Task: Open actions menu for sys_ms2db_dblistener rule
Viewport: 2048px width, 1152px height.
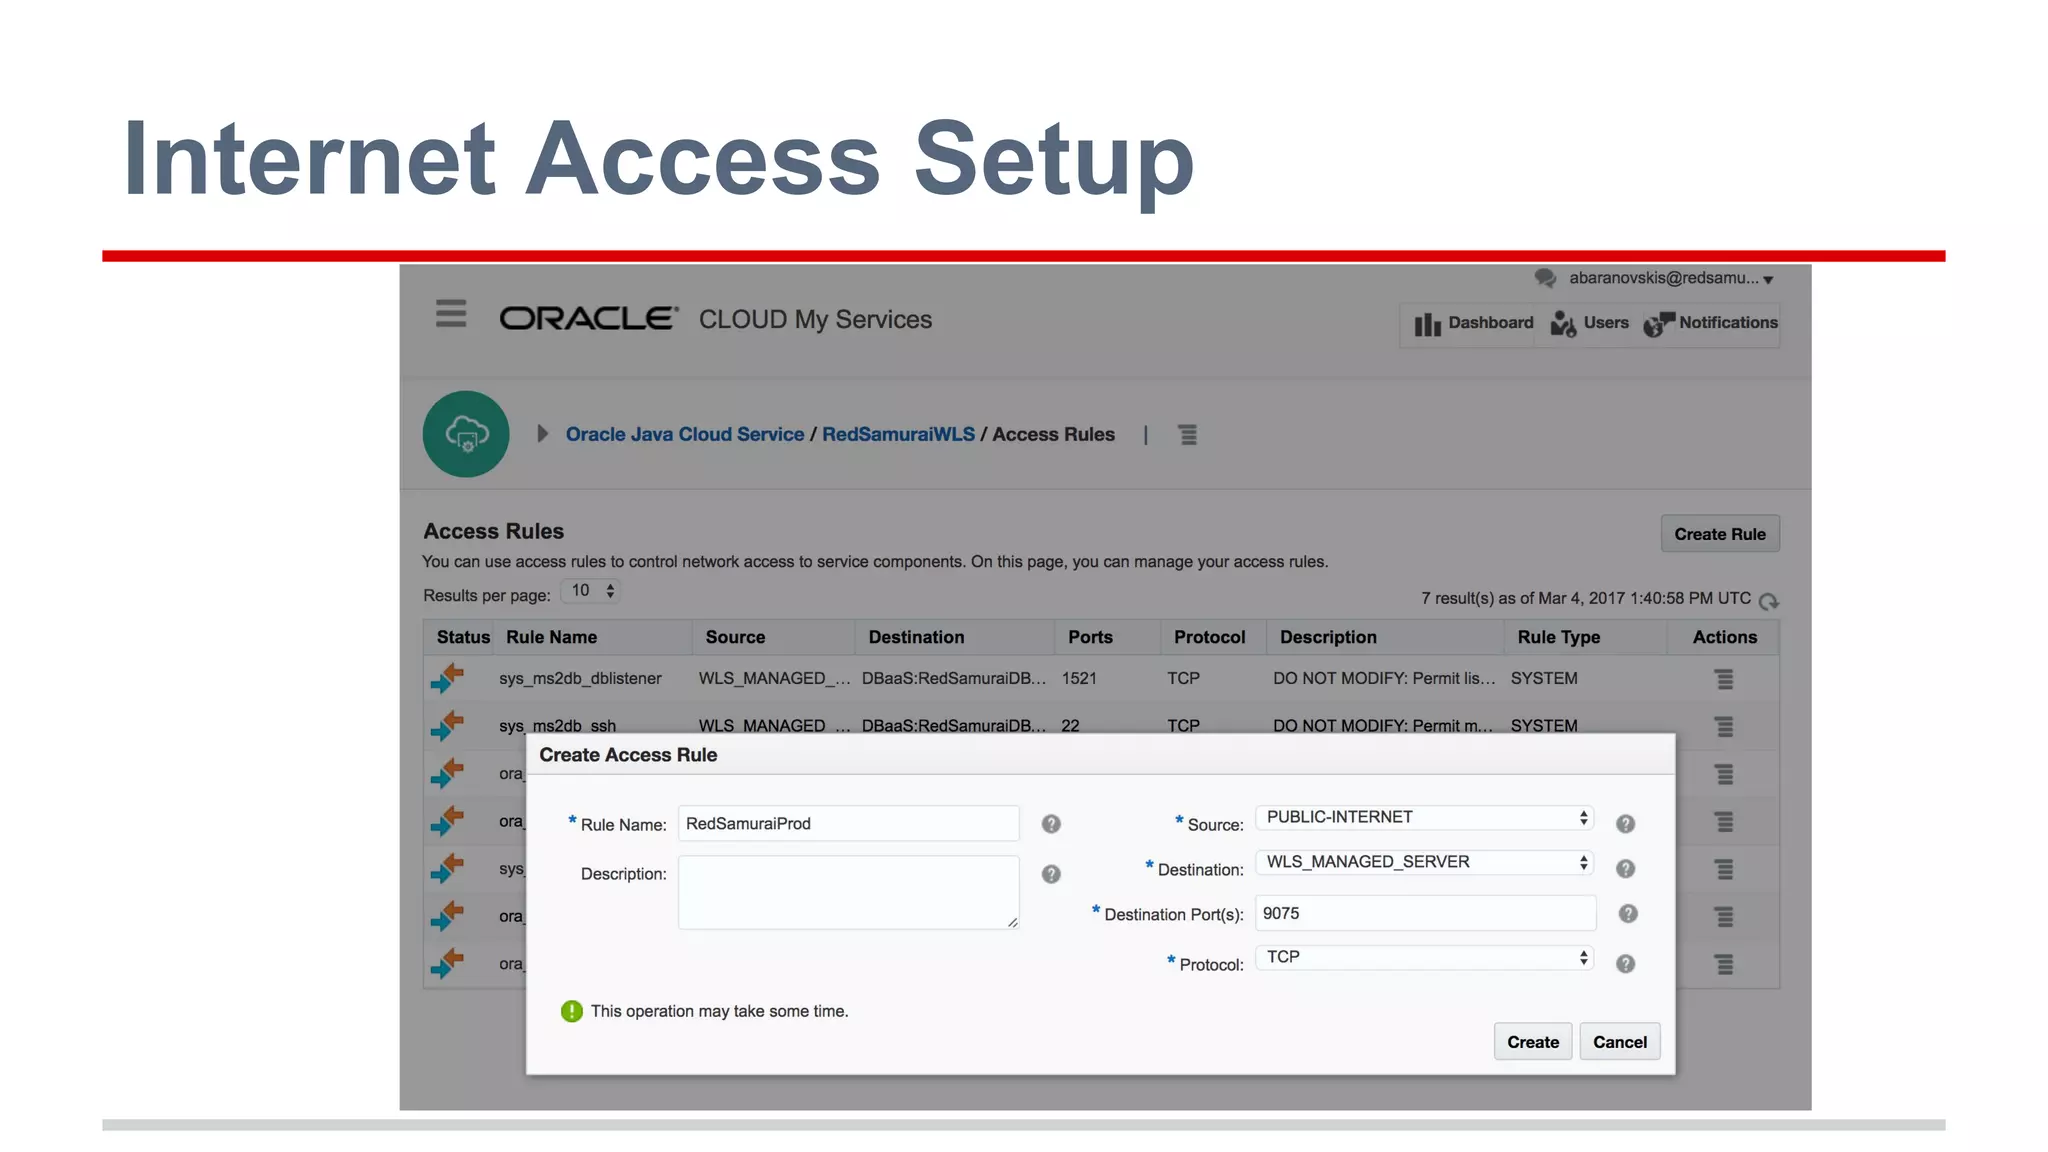Action: (x=1724, y=679)
